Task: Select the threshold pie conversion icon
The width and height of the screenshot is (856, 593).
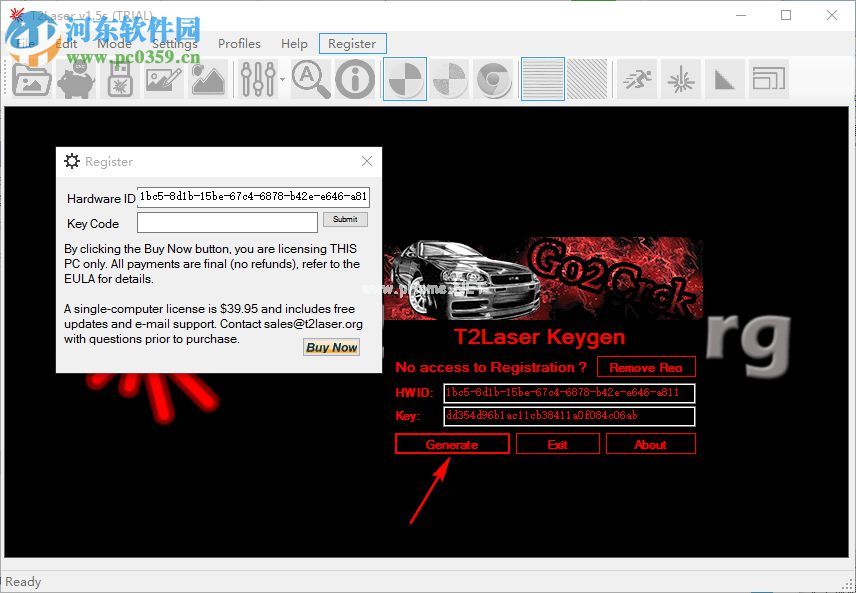Action: click(x=404, y=79)
